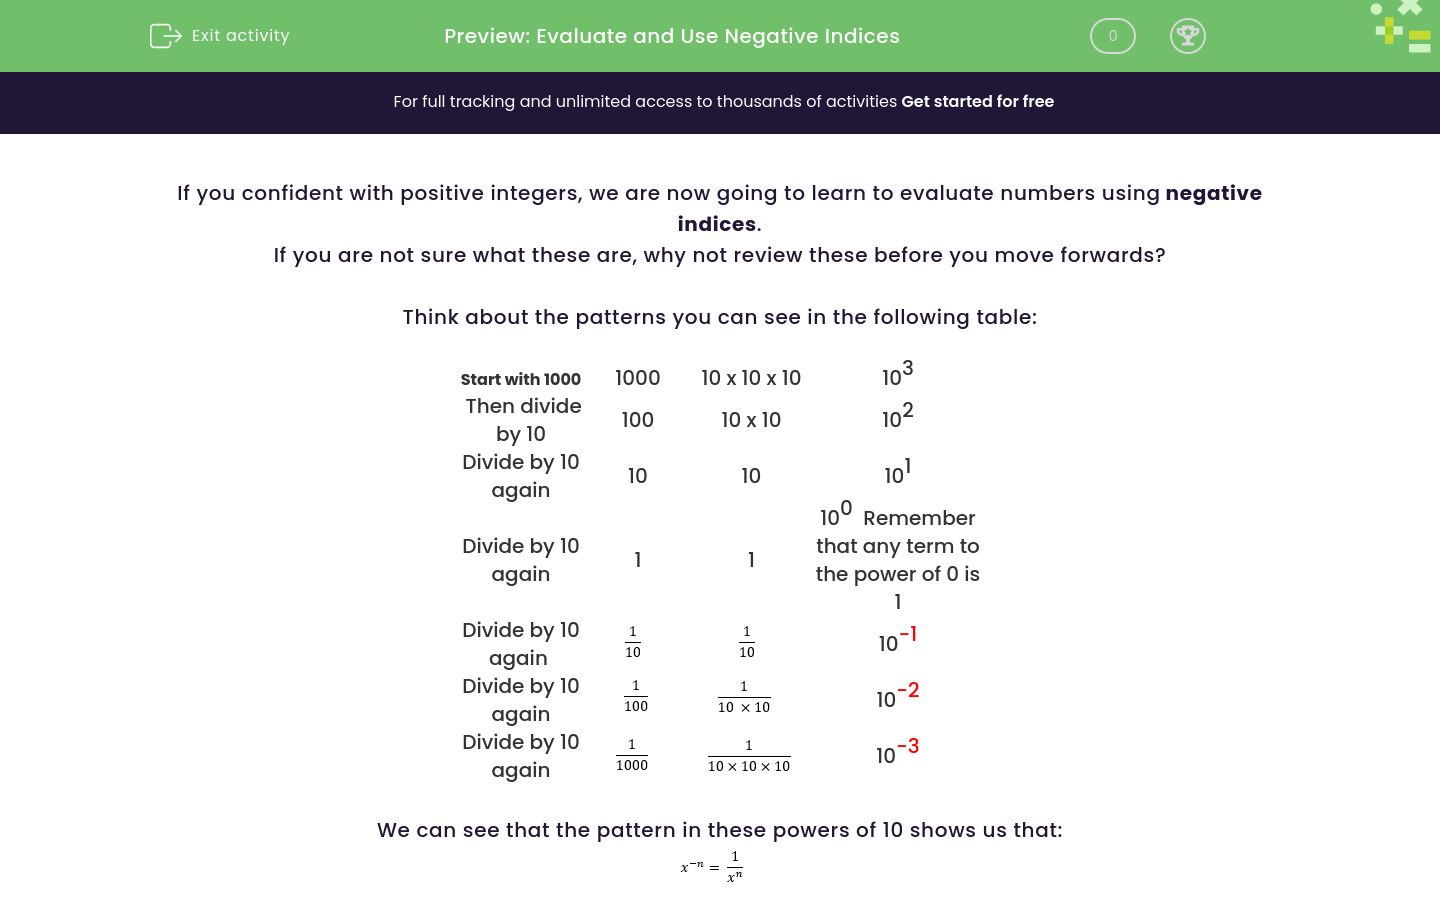Click the fraction 1/10x10 value
Viewport: 1440px width, 900px height.
[x=744, y=696]
